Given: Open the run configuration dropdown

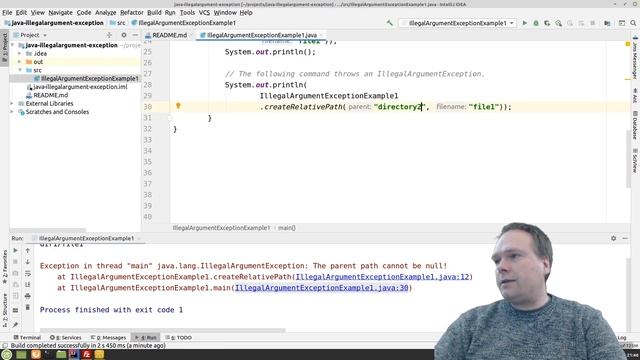Looking at the screenshot, I should [x=458, y=23].
